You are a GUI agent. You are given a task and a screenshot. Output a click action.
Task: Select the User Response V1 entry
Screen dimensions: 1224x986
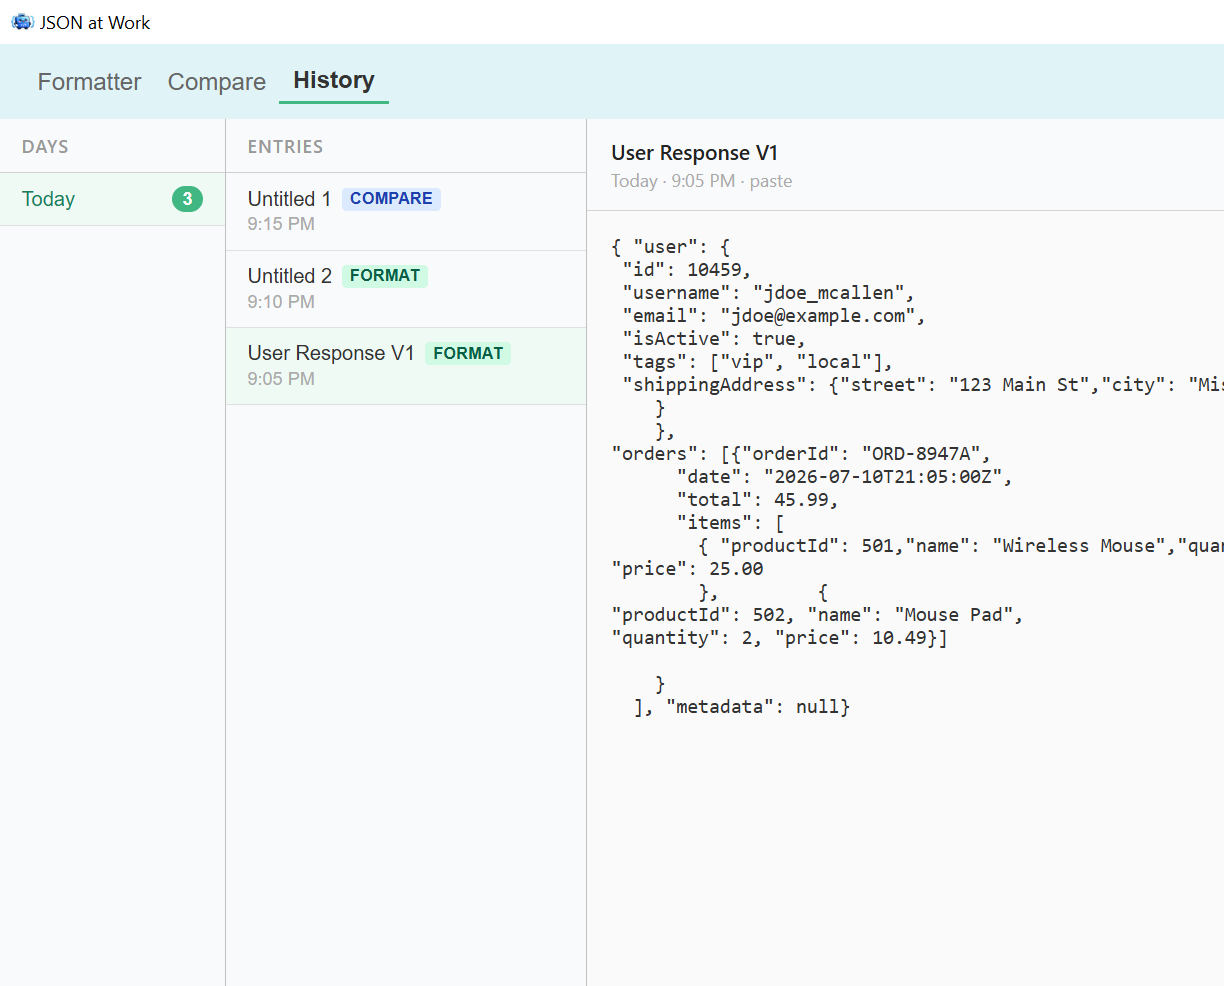406,366
